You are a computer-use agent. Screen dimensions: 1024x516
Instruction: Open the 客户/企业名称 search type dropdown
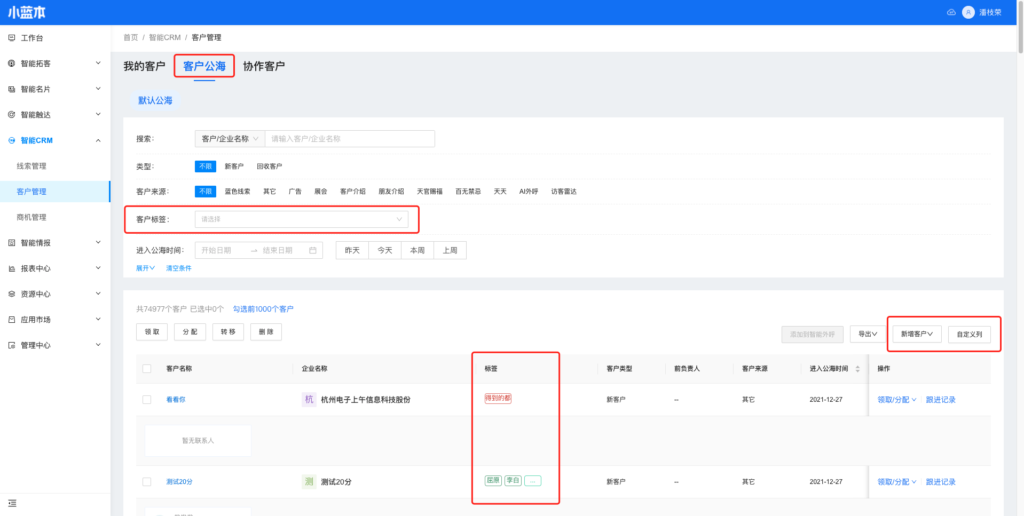[x=229, y=139]
